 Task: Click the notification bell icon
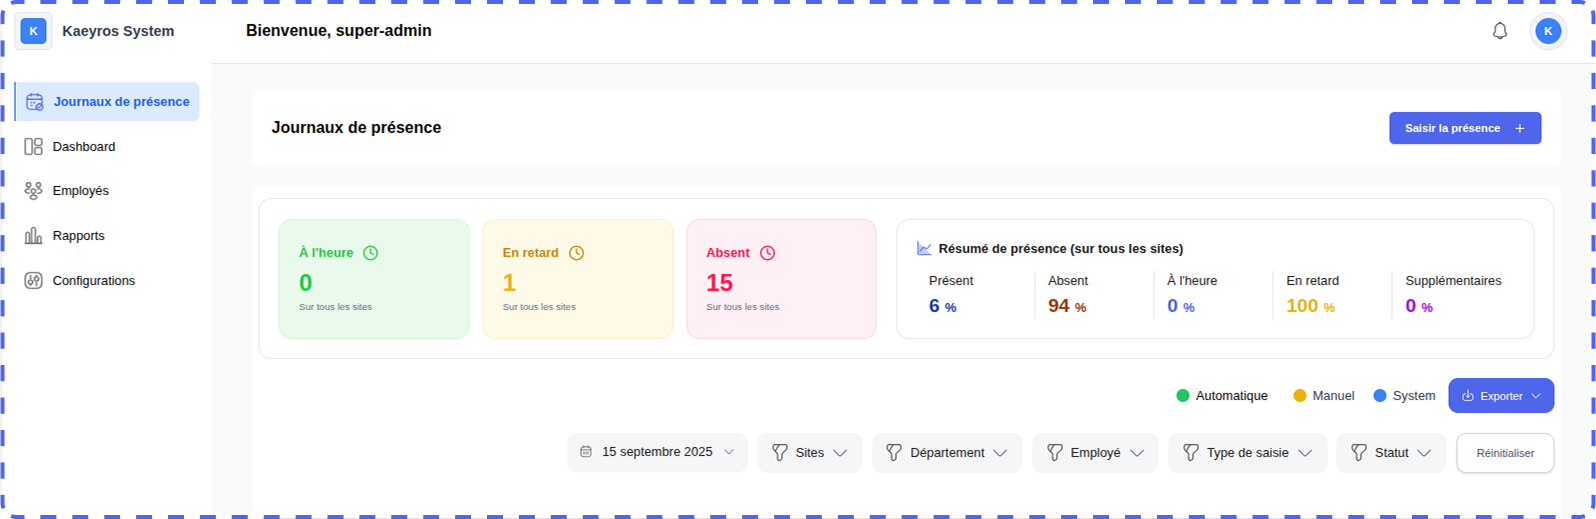[x=1499, y=31]
